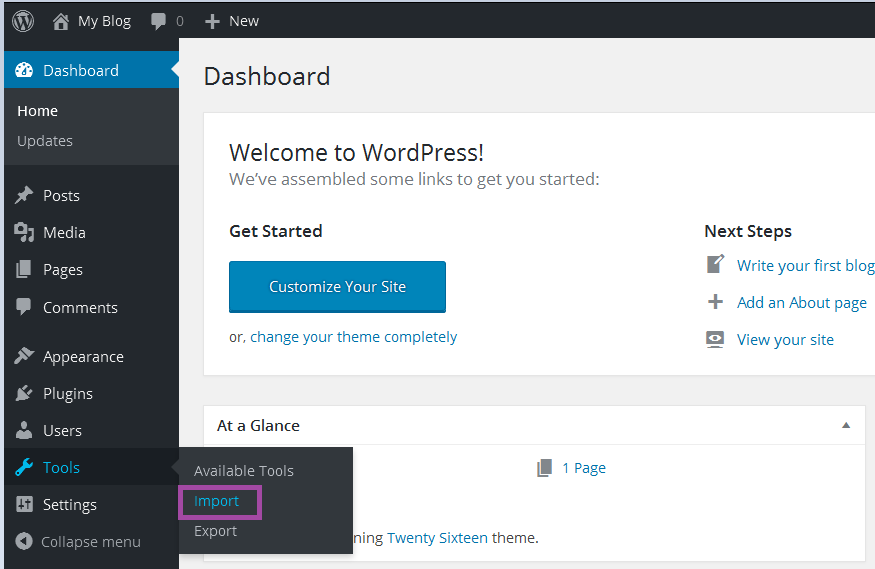
Task: Click the WordPress logo icon
Action: click(x=23, y=21)
